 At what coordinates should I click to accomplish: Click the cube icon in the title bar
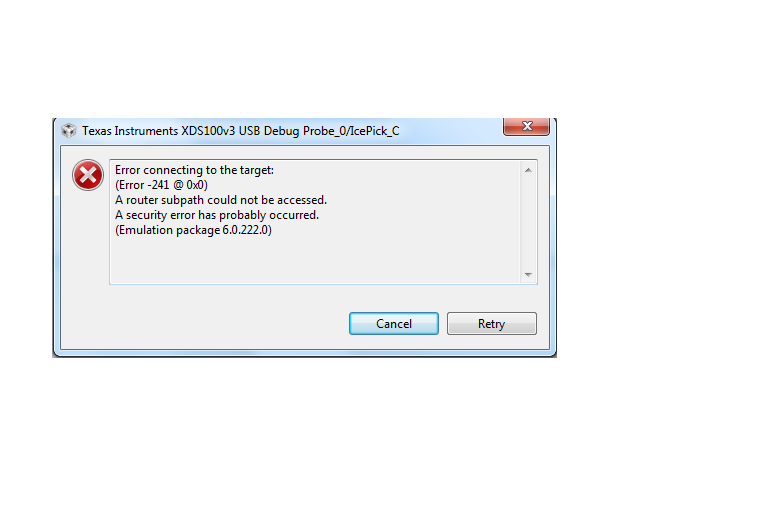(69, 131)
